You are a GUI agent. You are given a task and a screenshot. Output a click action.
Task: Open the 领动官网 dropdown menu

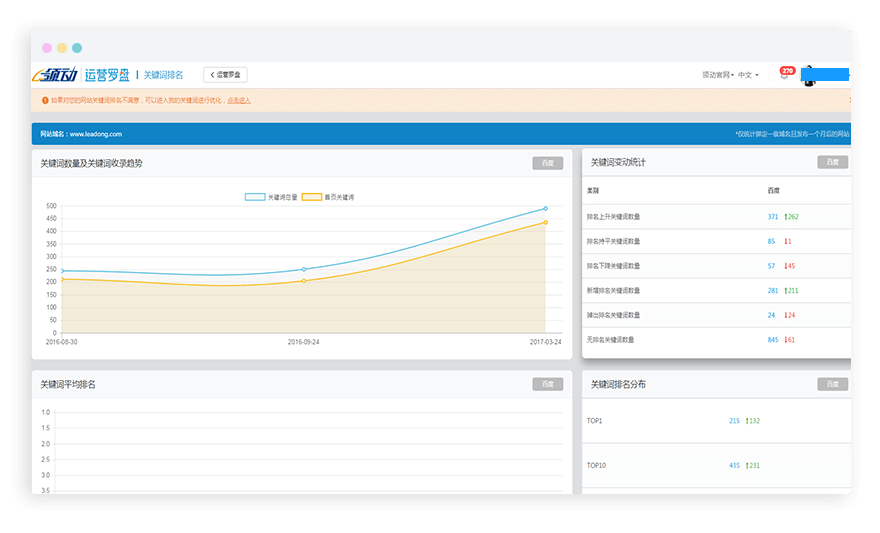click(x=717, y=75)
